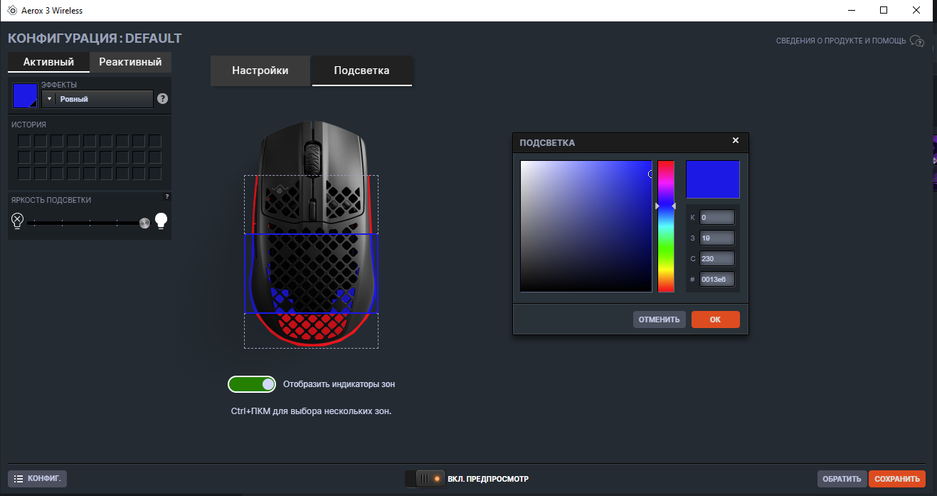Select the bottom red lighting zone on mouse
The image size is (937, 496).
point(311,330)
